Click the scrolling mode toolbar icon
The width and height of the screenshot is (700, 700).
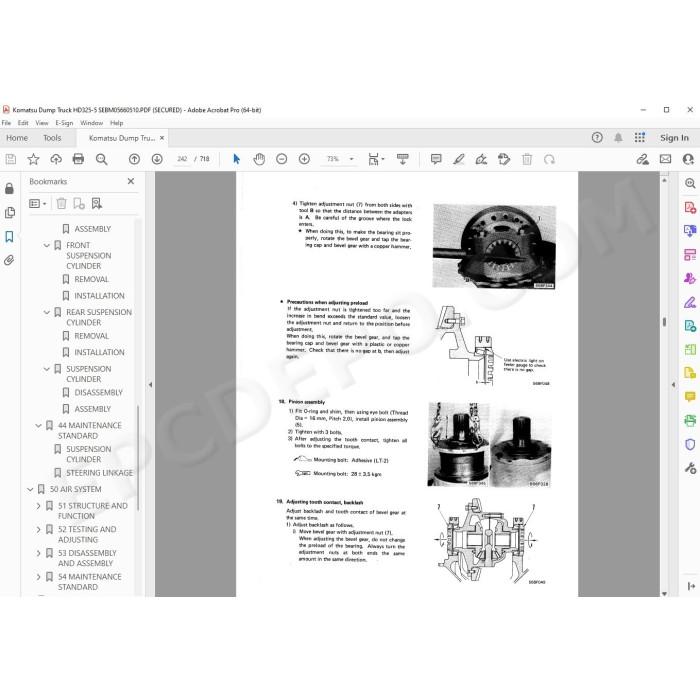(403, 159)
